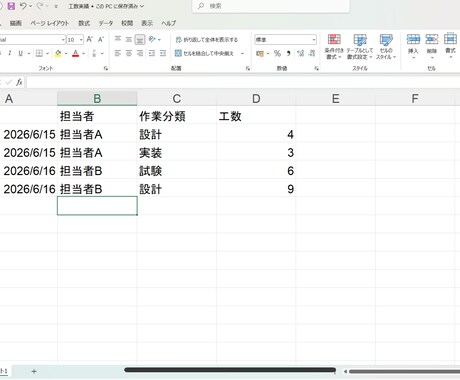Open the 数式 tab
This screenshot has height=380, width=460.
pos(84,23)
